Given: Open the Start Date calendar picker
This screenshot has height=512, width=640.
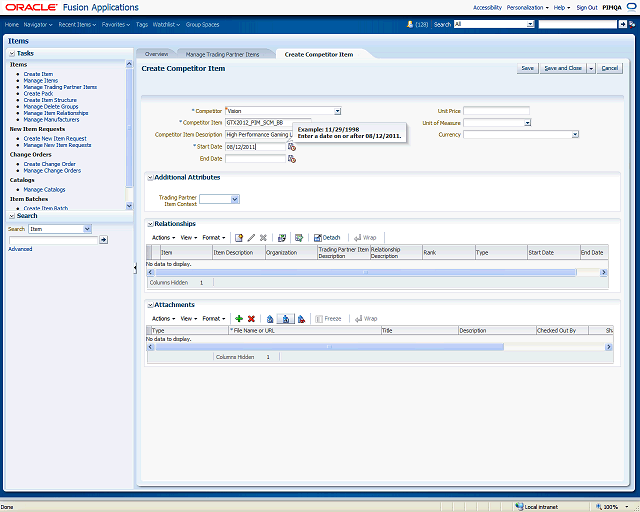Looking at the screenshot, I should point(291,147).
